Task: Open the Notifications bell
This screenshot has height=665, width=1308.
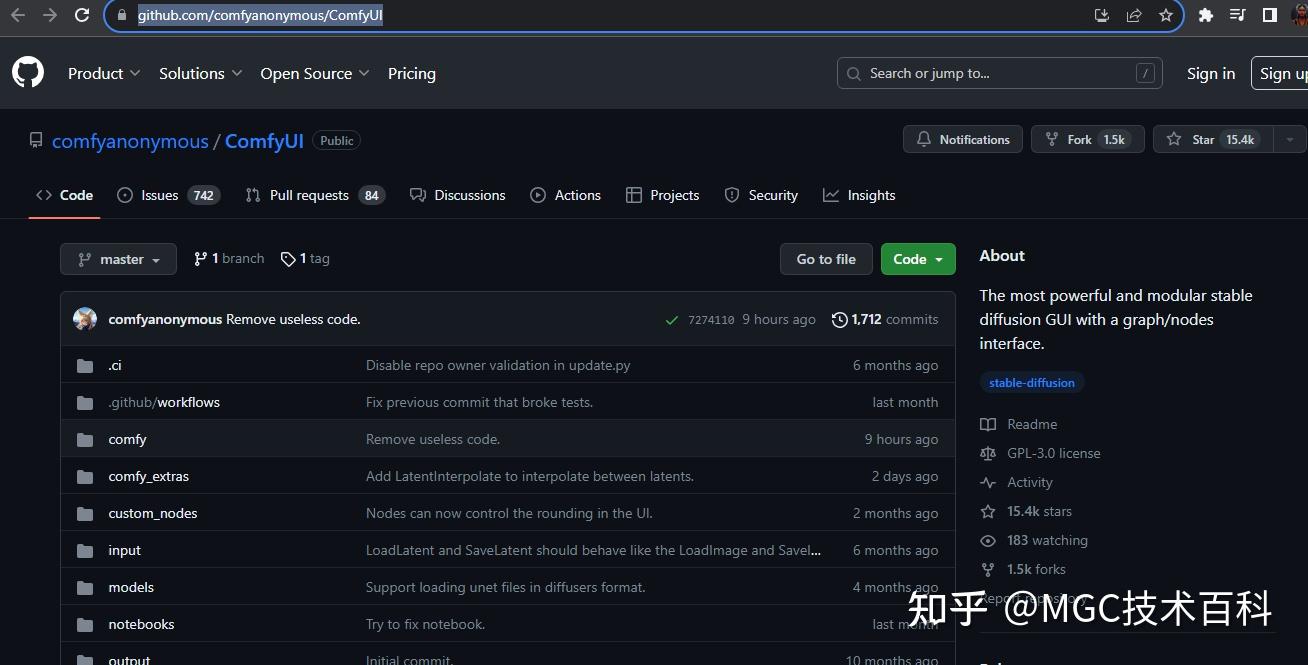Action: tap(923, 139)
